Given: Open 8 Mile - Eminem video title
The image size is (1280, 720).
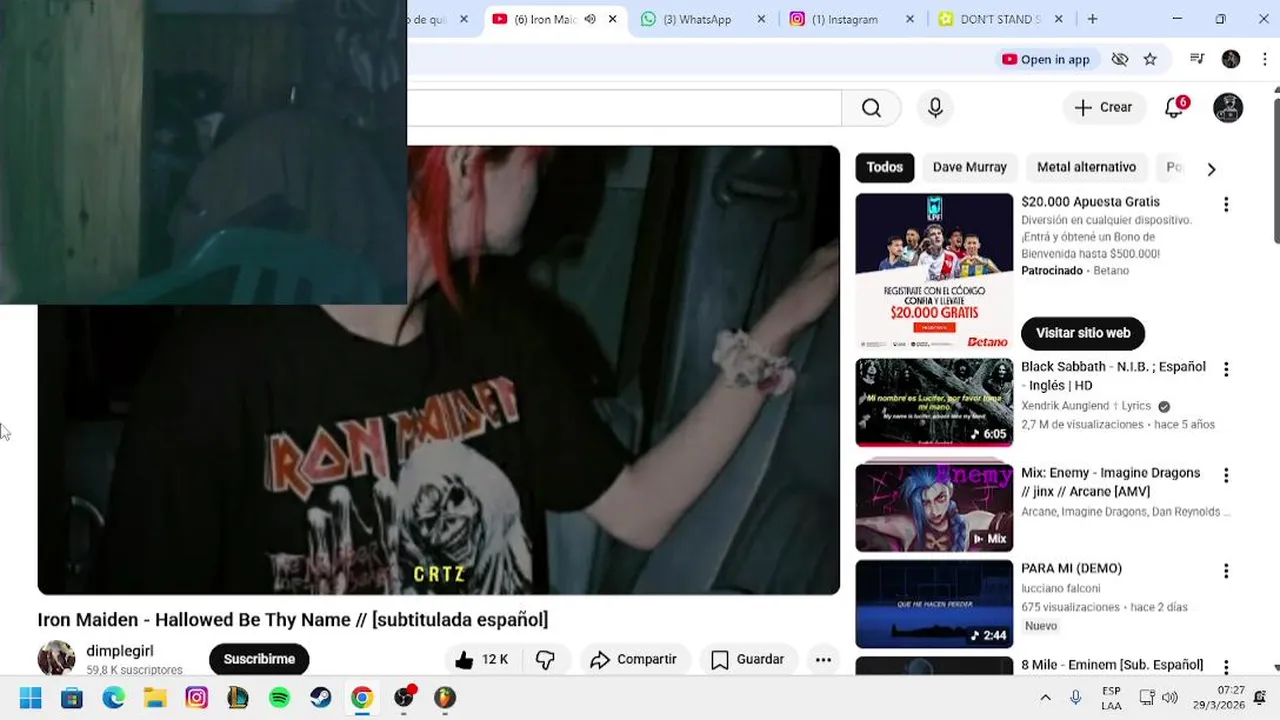Looking at the screenshot, I should pos(1112,664).
